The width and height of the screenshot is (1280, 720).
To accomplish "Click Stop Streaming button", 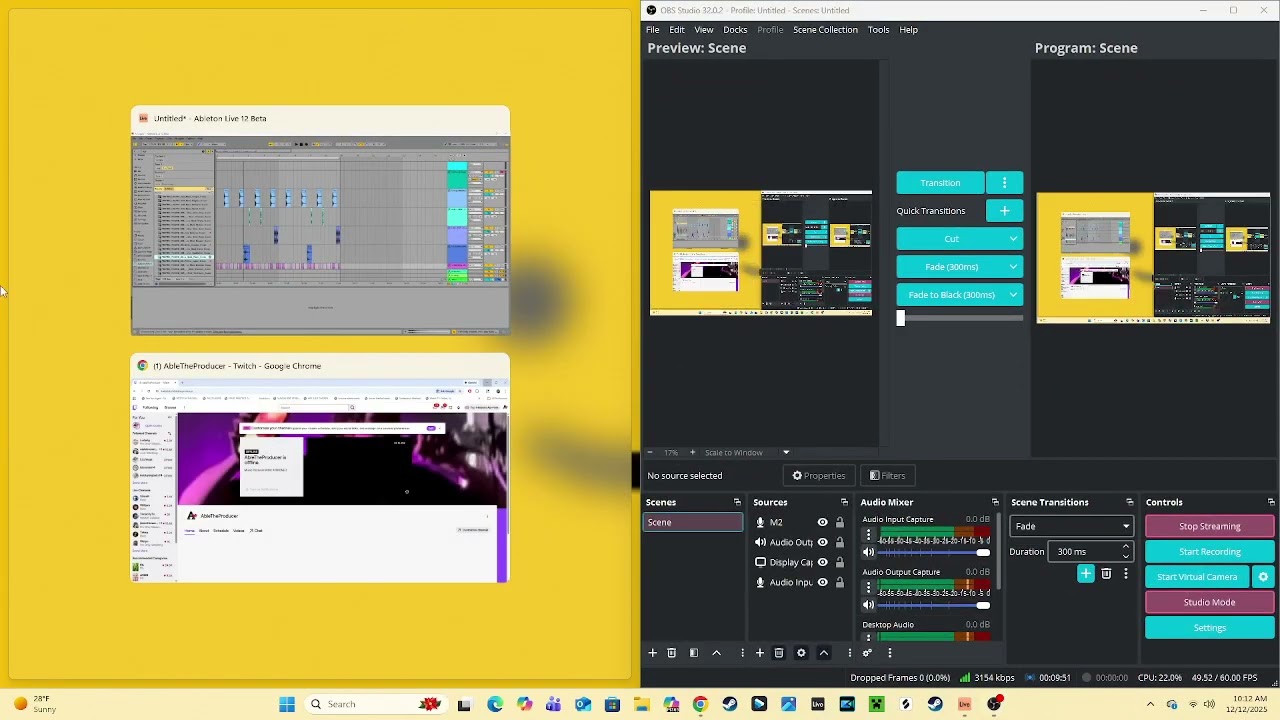I will [x=1210, y=527].
